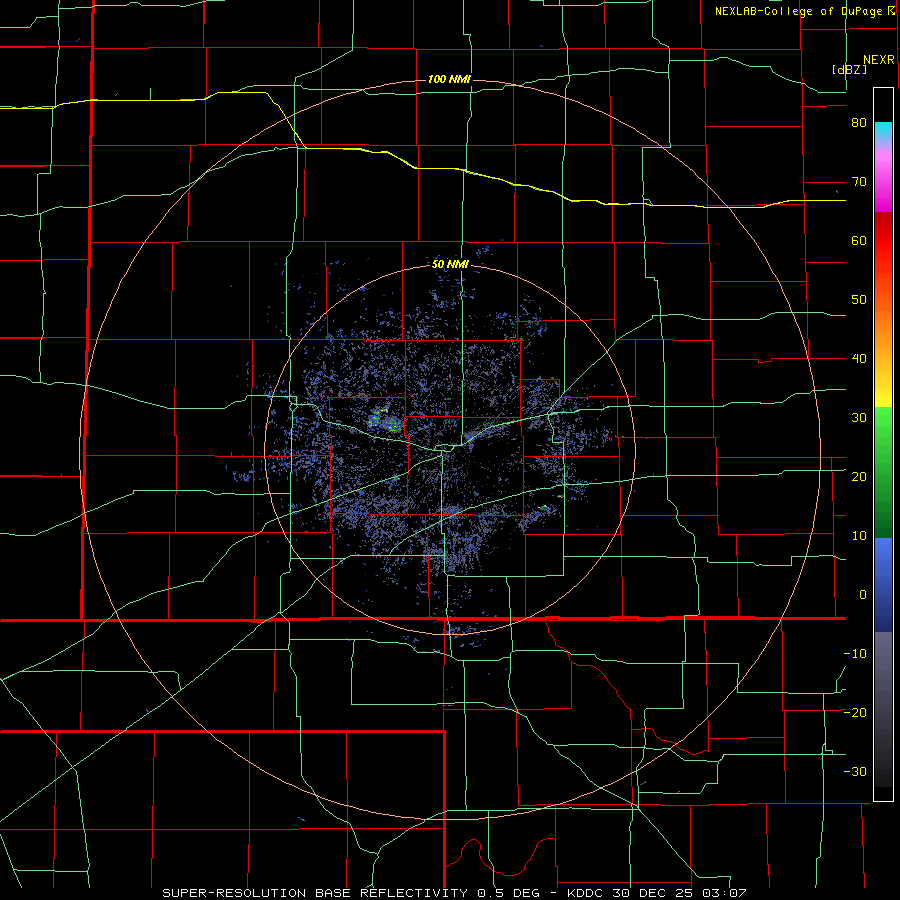Click the green radar echo cluster west of radar
The width and height of the screenshot is (900, 900).
click(385, 422)
